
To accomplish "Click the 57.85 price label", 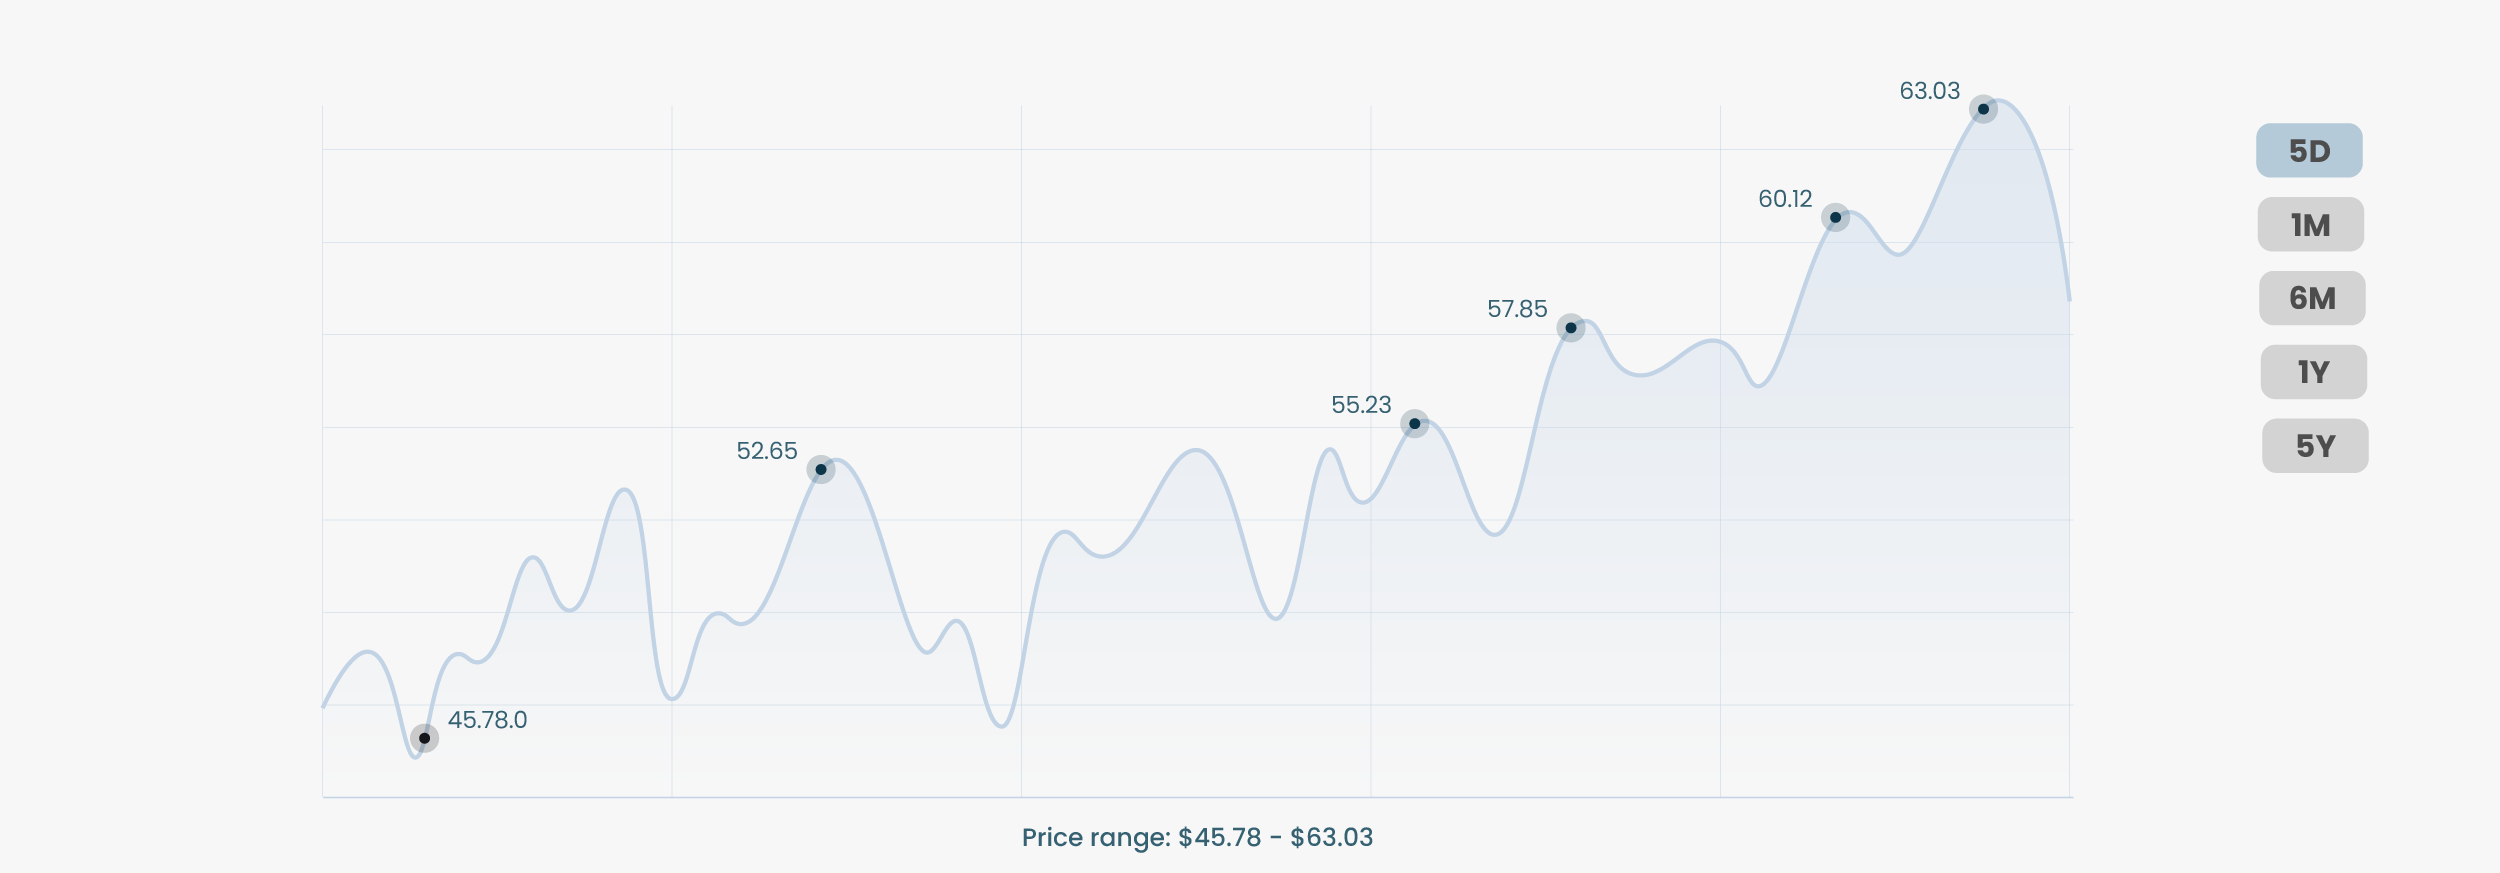I will click(1517, 309).
